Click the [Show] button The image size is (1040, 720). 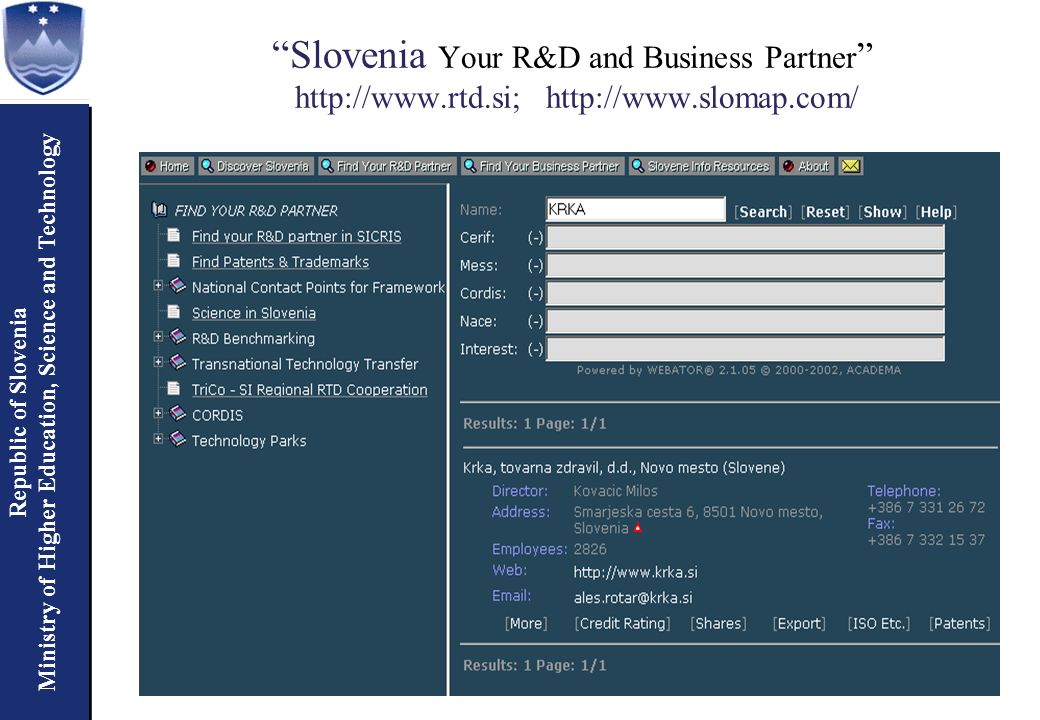pyautogui.click(x=882, y=212)
